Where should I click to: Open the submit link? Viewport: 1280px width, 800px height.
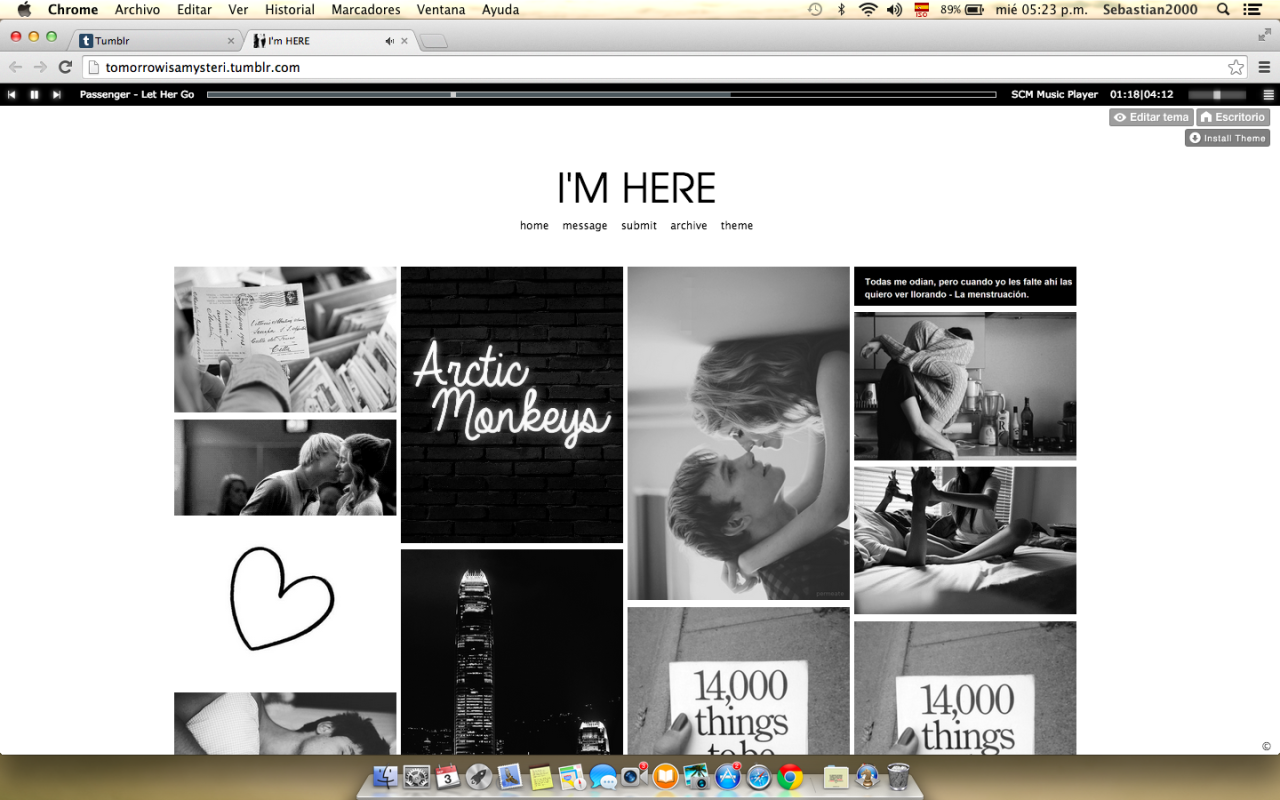639,226
